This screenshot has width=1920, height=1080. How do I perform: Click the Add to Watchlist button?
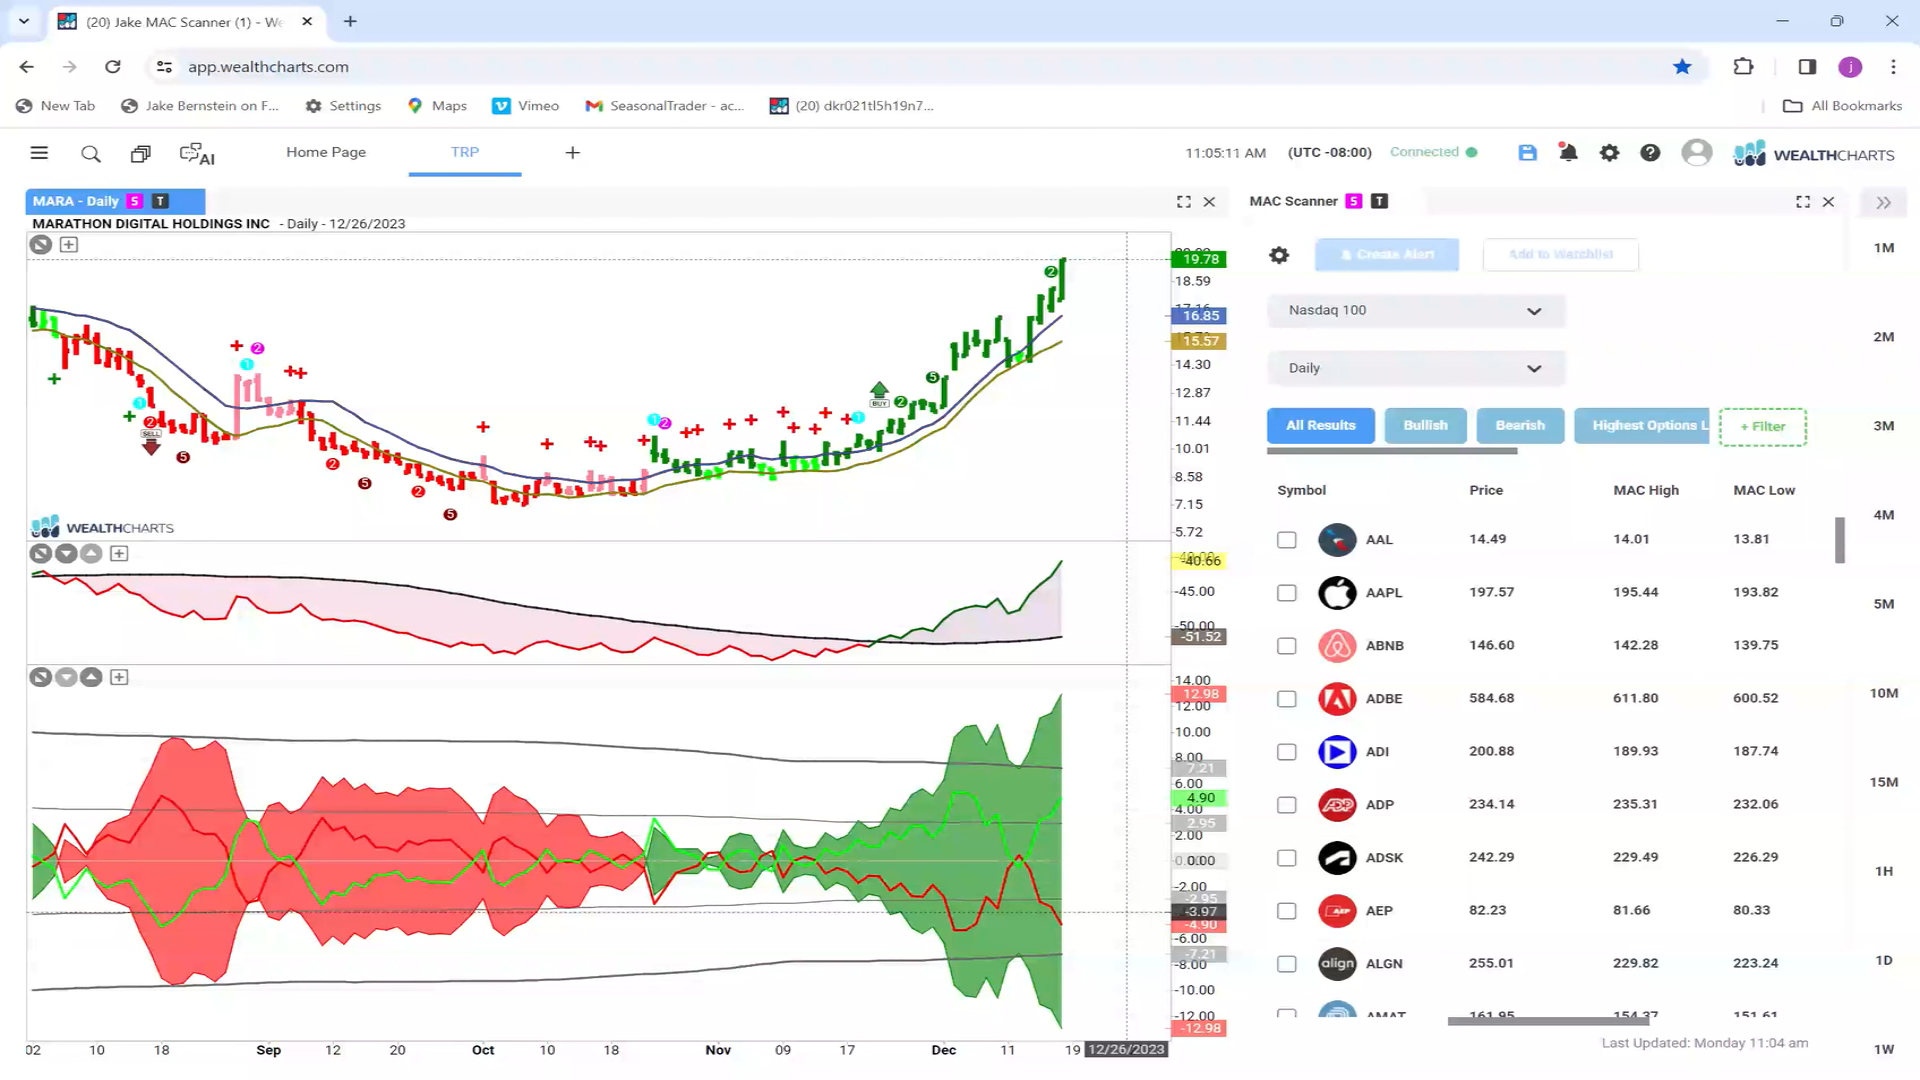pos(1560,255)
